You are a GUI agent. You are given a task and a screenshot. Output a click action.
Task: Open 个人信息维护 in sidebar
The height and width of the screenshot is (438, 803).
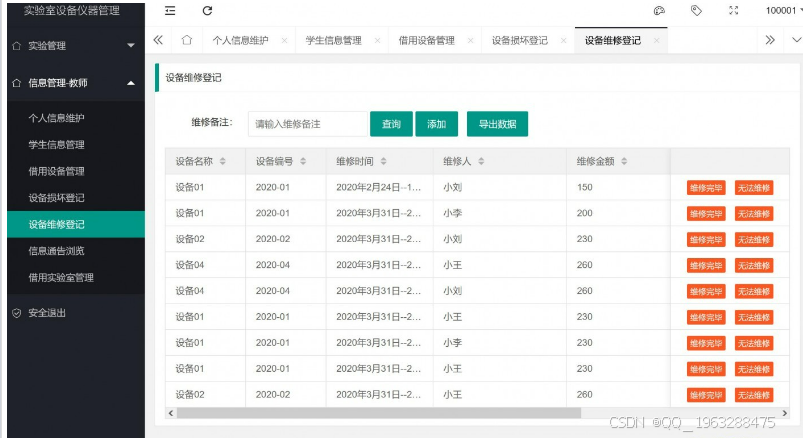pyautogui.click(x=76, y=118)
